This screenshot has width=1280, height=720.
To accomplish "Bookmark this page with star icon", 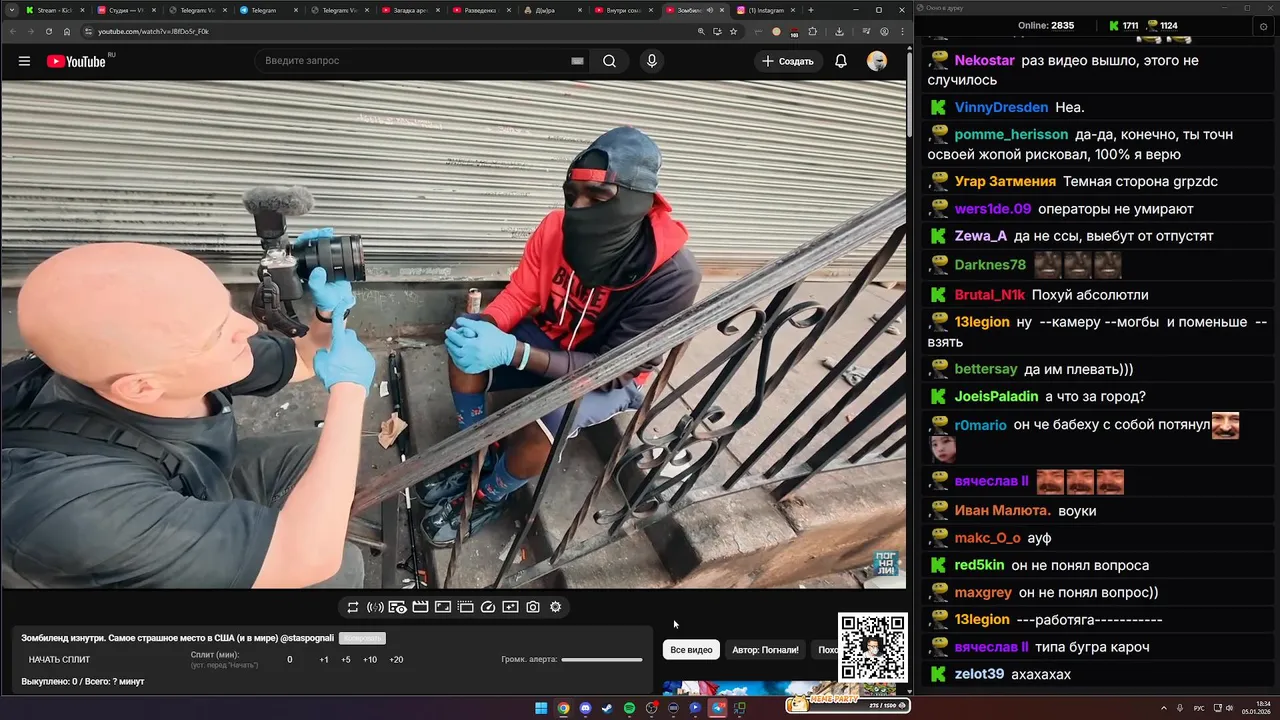I will coord(733,31).
